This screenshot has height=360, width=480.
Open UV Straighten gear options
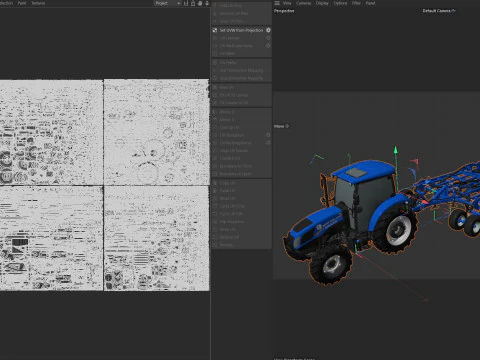click(268, 135)
